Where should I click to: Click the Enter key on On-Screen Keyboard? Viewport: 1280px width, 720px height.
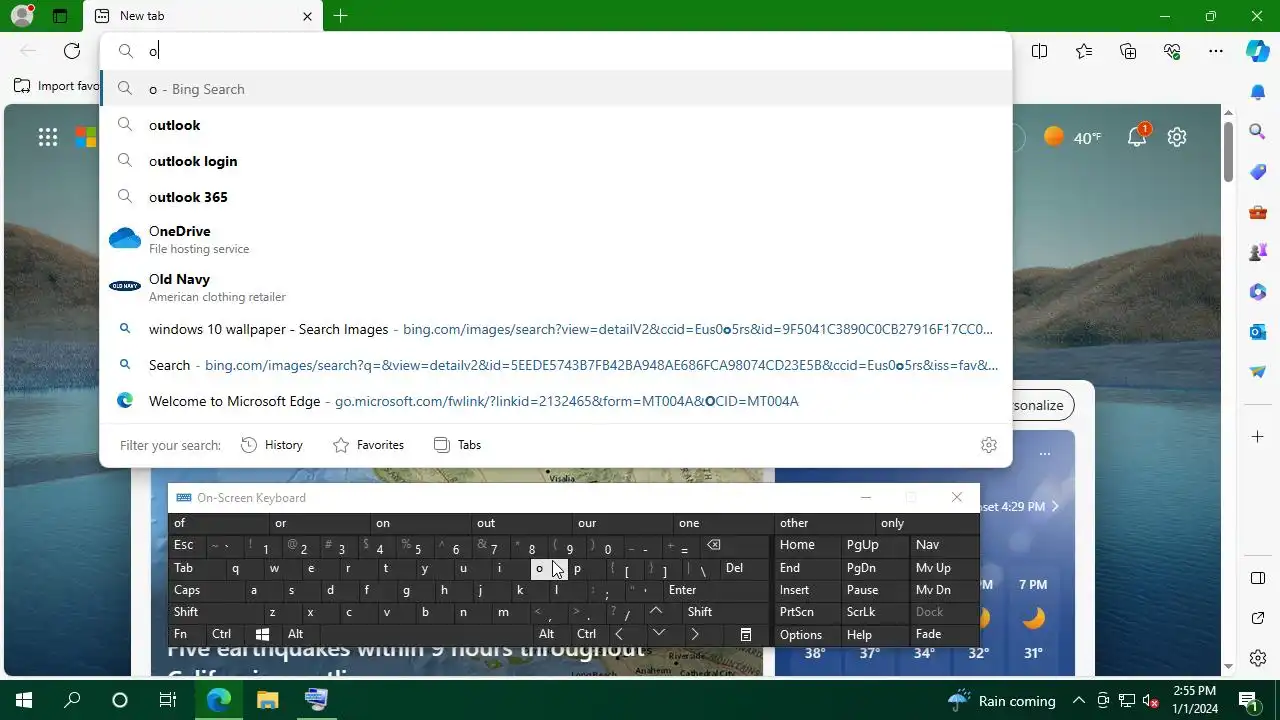point(717,590)
